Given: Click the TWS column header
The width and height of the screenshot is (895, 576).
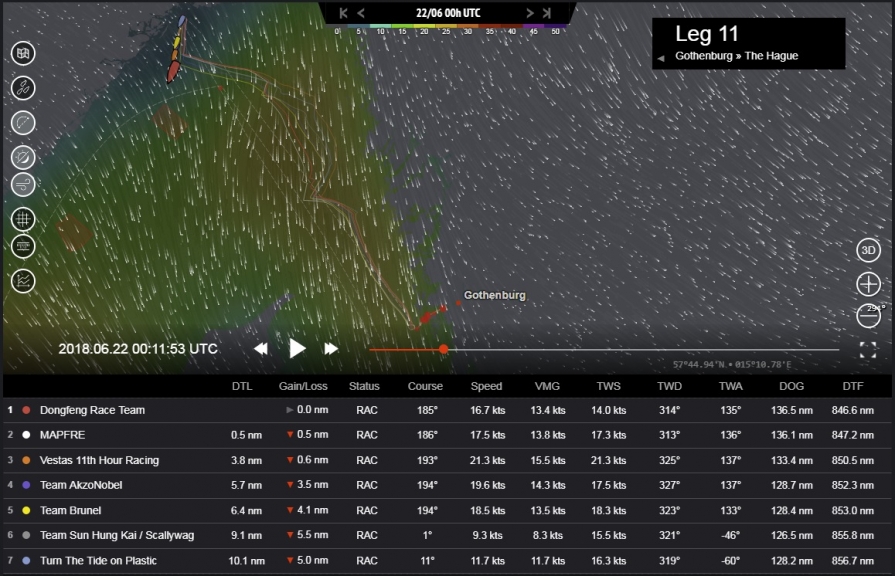Looking at the screenshot, I should [608, 386].
